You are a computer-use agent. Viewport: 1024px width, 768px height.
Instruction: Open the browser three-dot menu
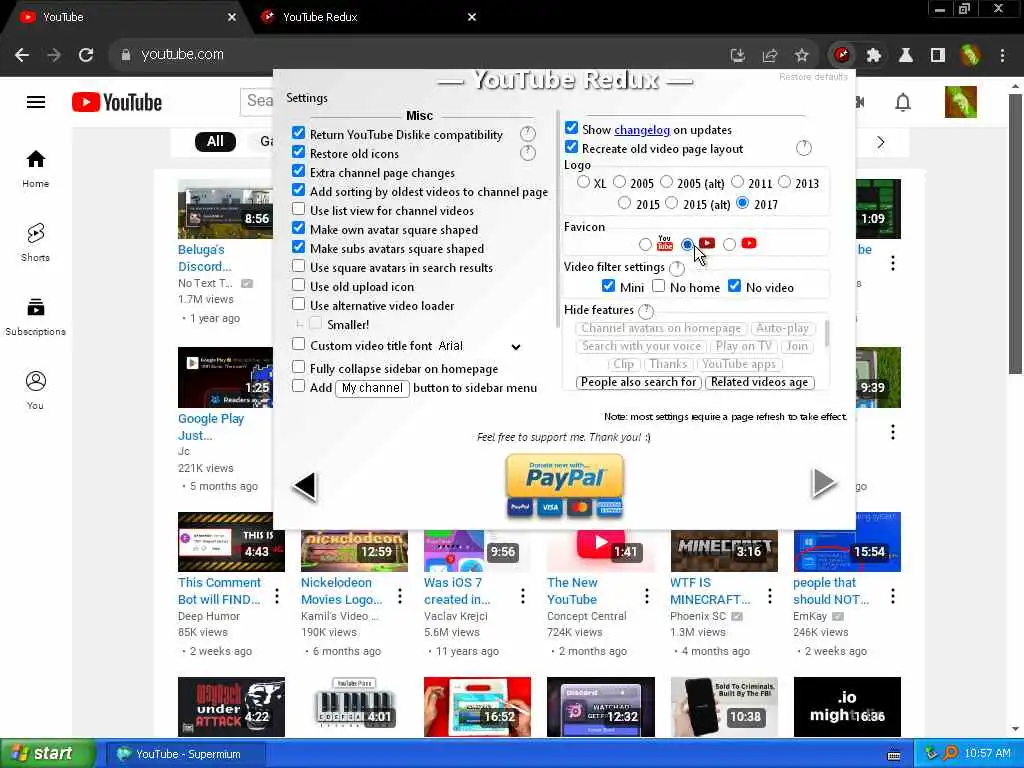tap(1002, 55)
